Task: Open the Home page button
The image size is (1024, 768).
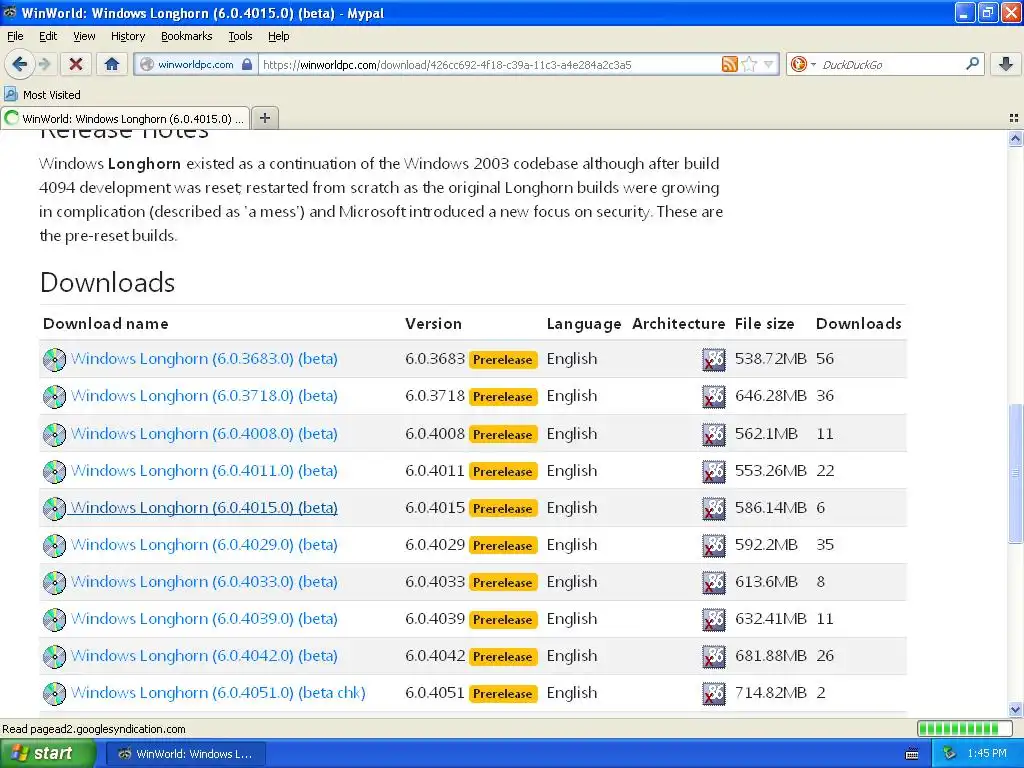Action: pos(112,64)
